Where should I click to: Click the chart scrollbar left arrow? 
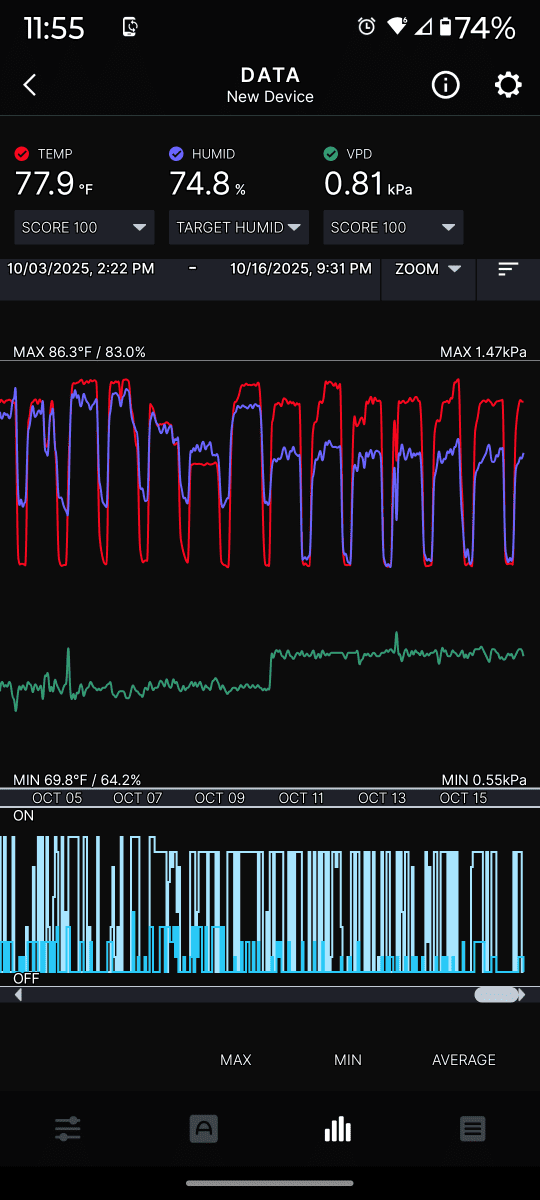pos(18,995)
